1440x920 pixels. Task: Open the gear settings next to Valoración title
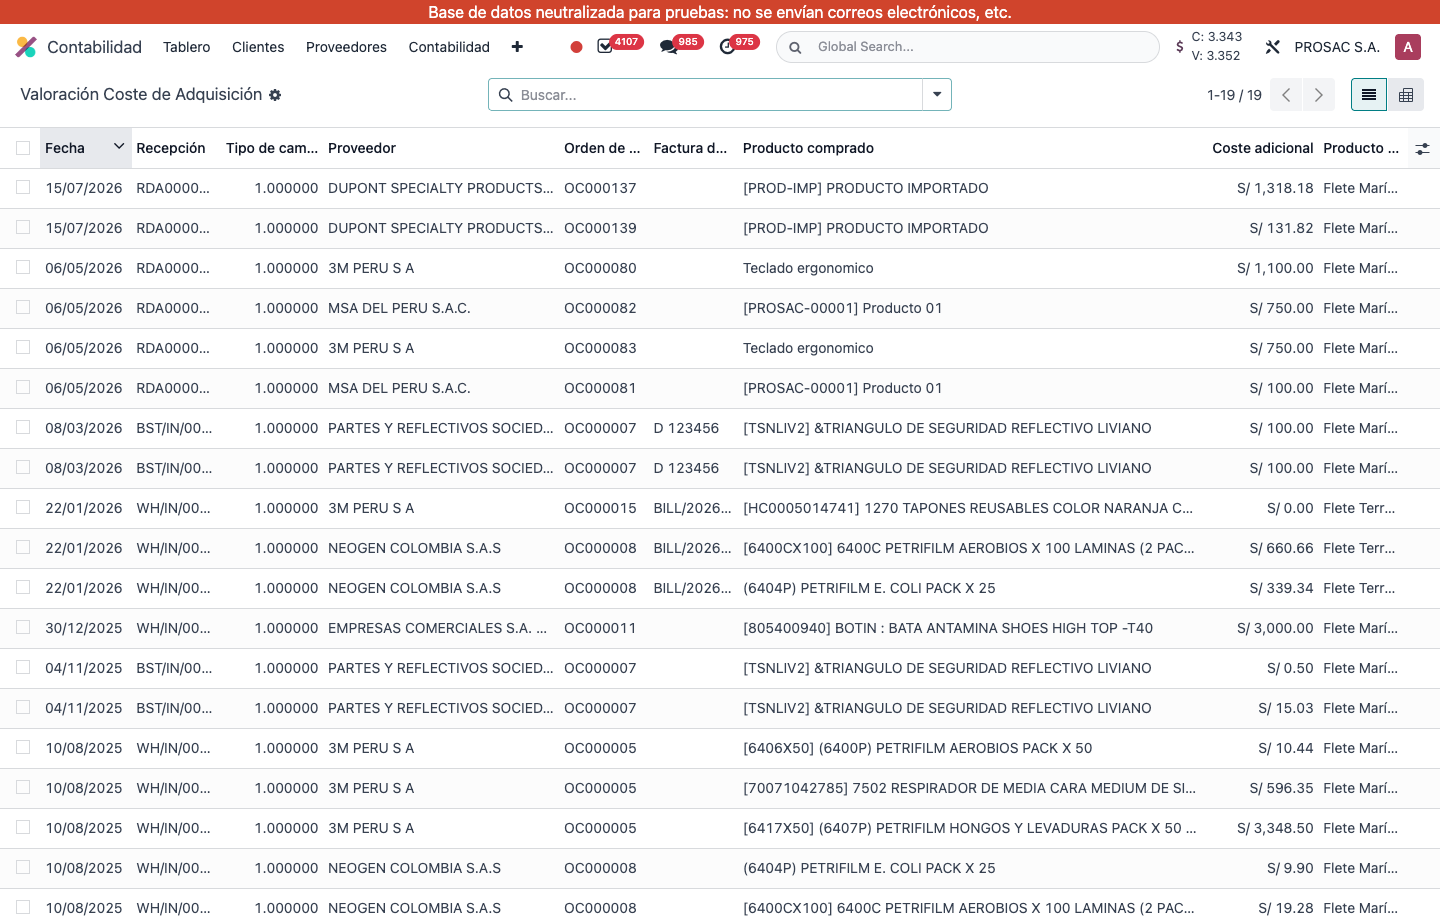point(275,95)
